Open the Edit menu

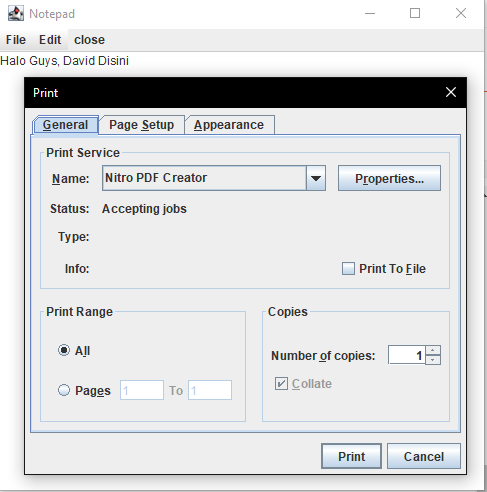pyautogui.click(x=50, y=40)
